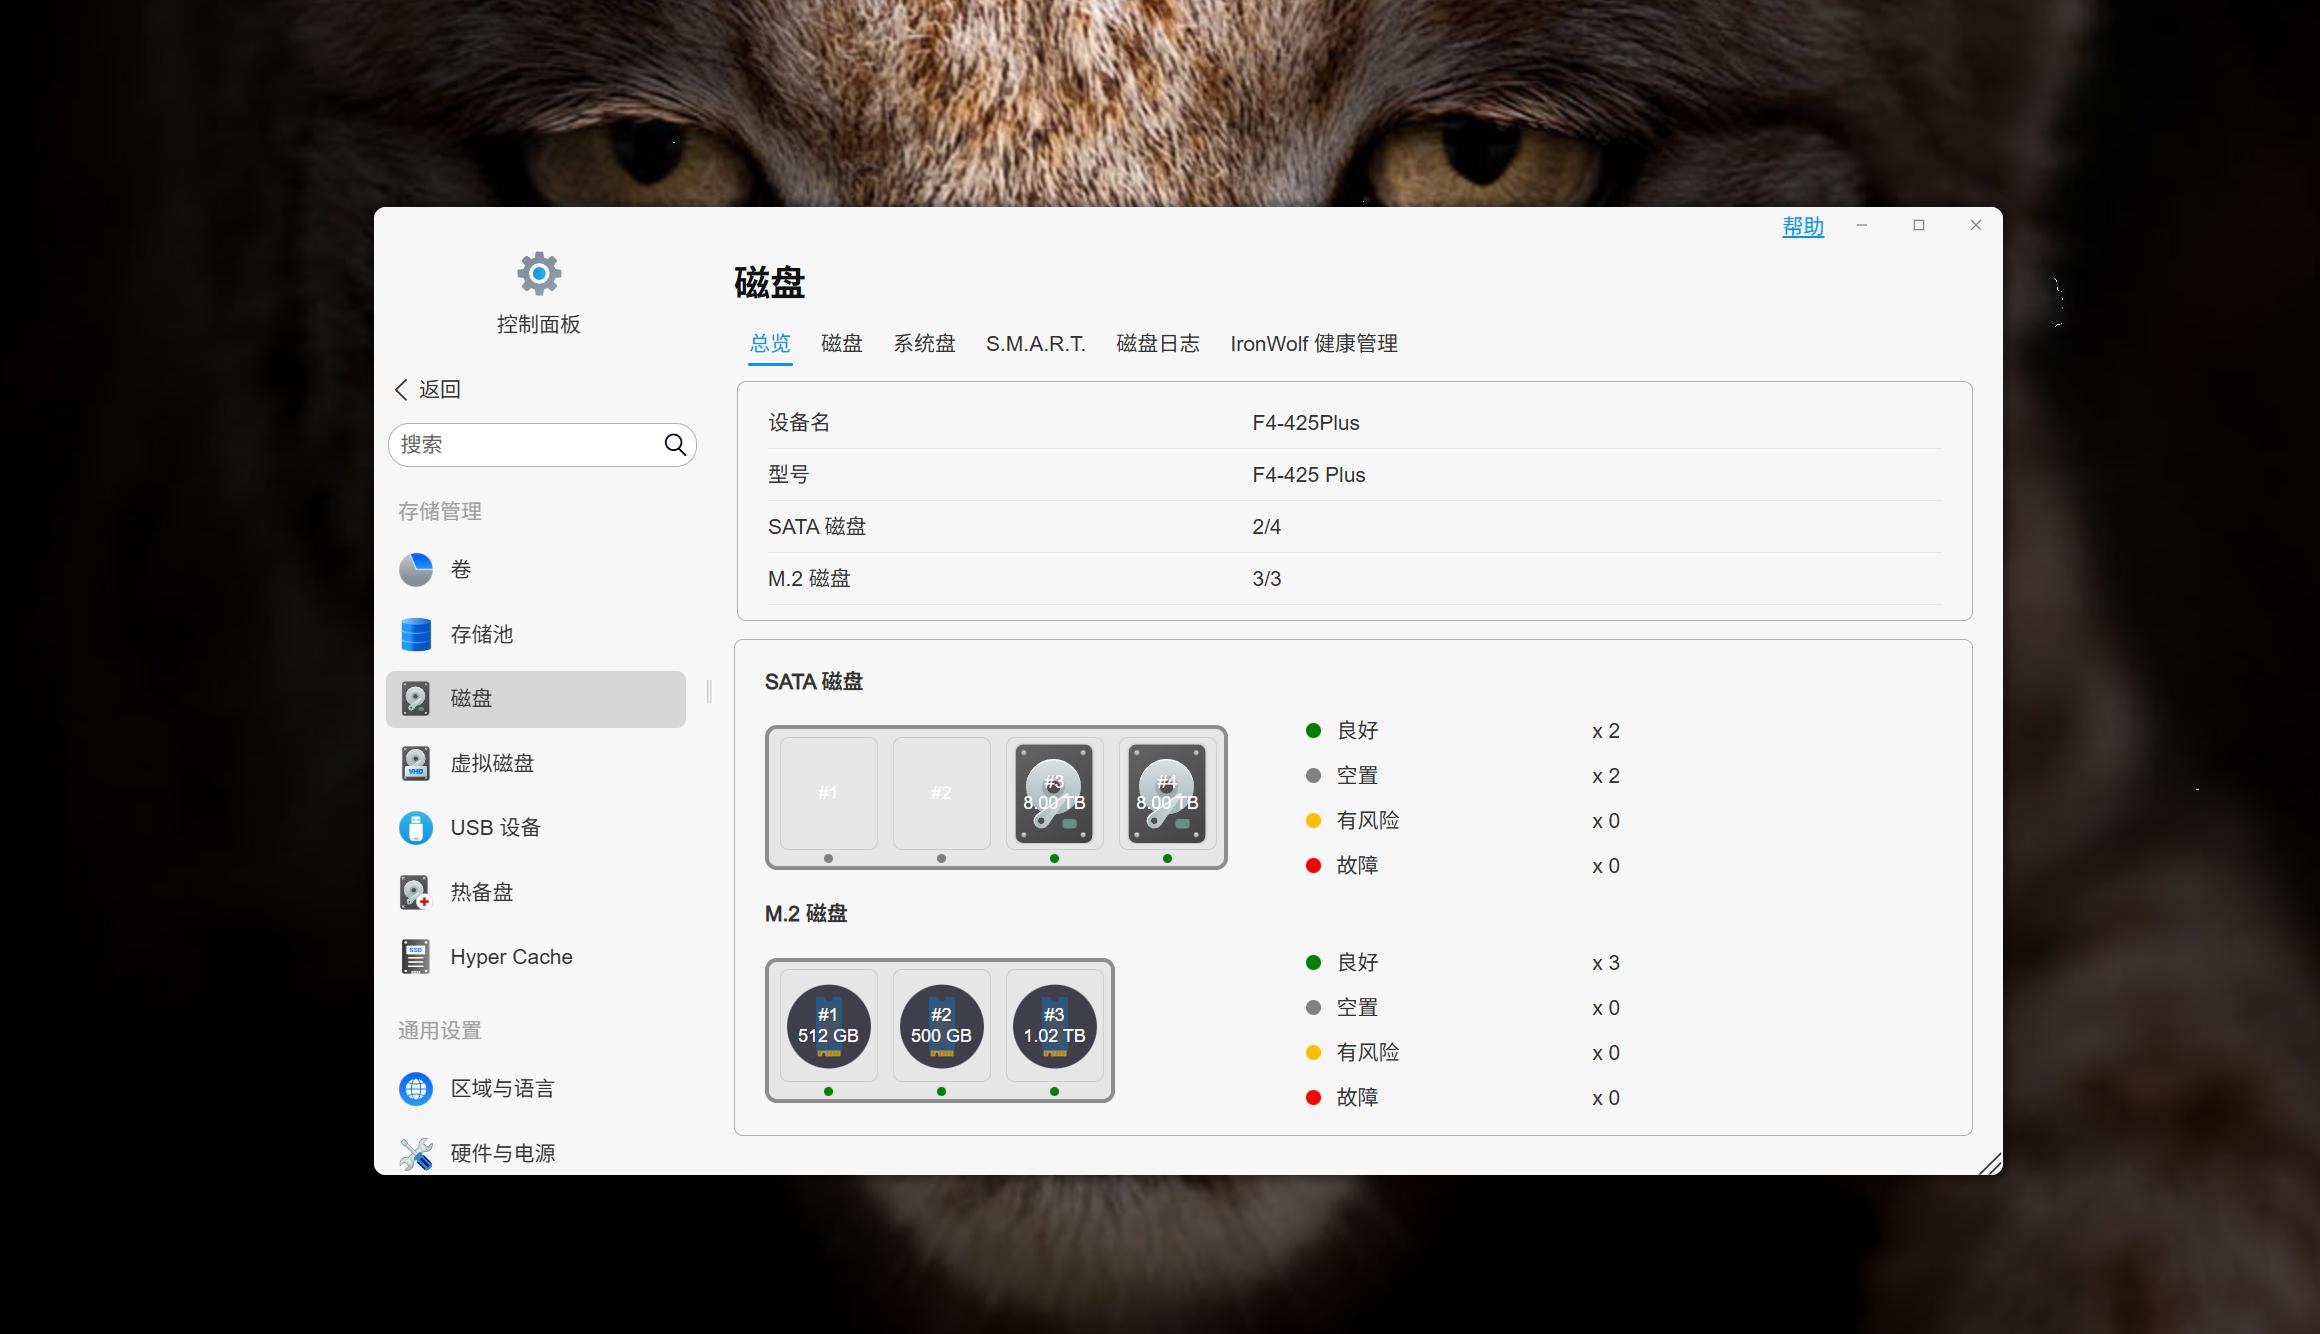The width and height of the screenshot is (2320, 1334).
Task: Go back with the 返回 button
Action: (429, 389)
